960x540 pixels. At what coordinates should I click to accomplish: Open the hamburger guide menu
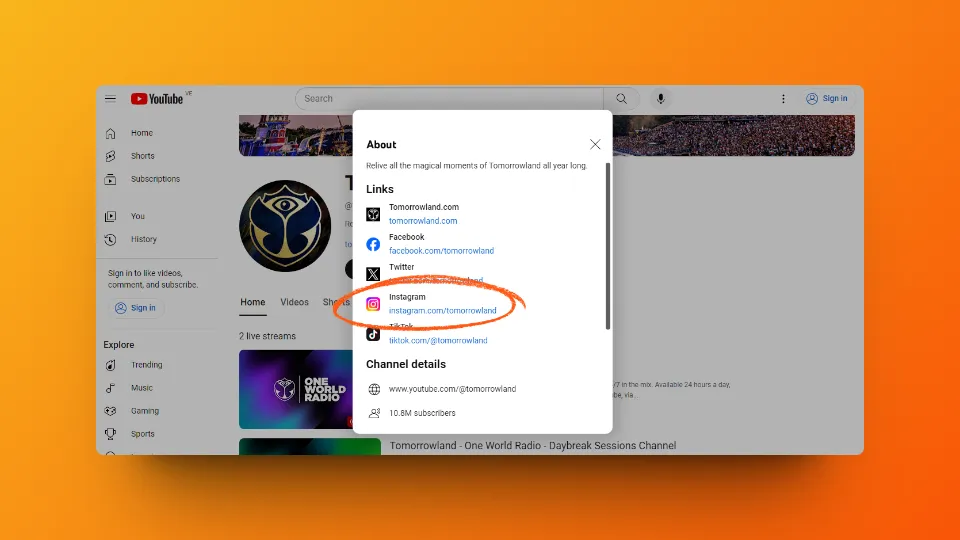pyautogui.click(x=110, y=99)
